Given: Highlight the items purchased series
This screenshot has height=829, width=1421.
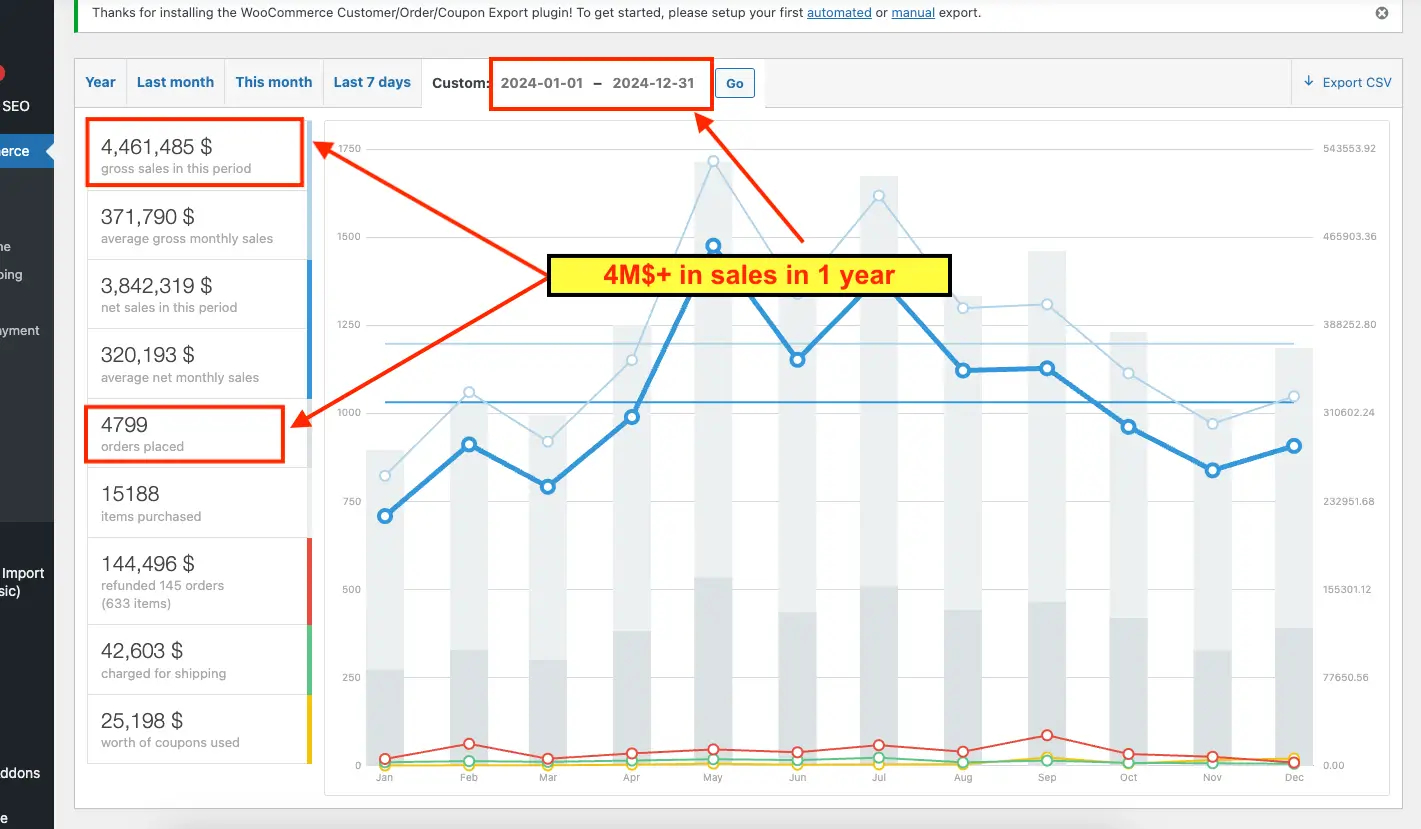Looking at the screenshot, I should click(200, 503).
